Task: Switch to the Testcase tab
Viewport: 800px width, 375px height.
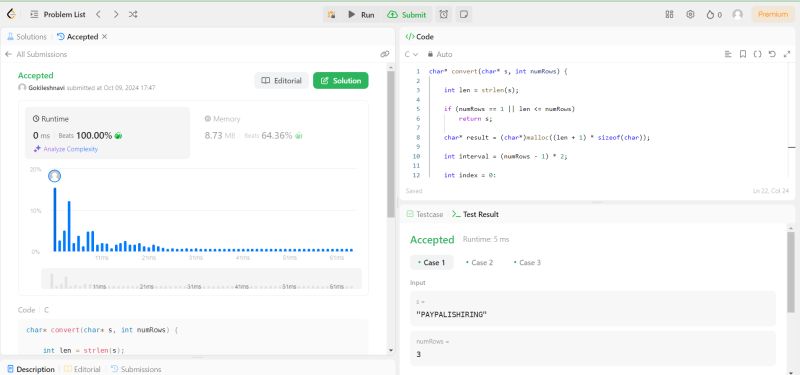Action: (x=425, y=214)
